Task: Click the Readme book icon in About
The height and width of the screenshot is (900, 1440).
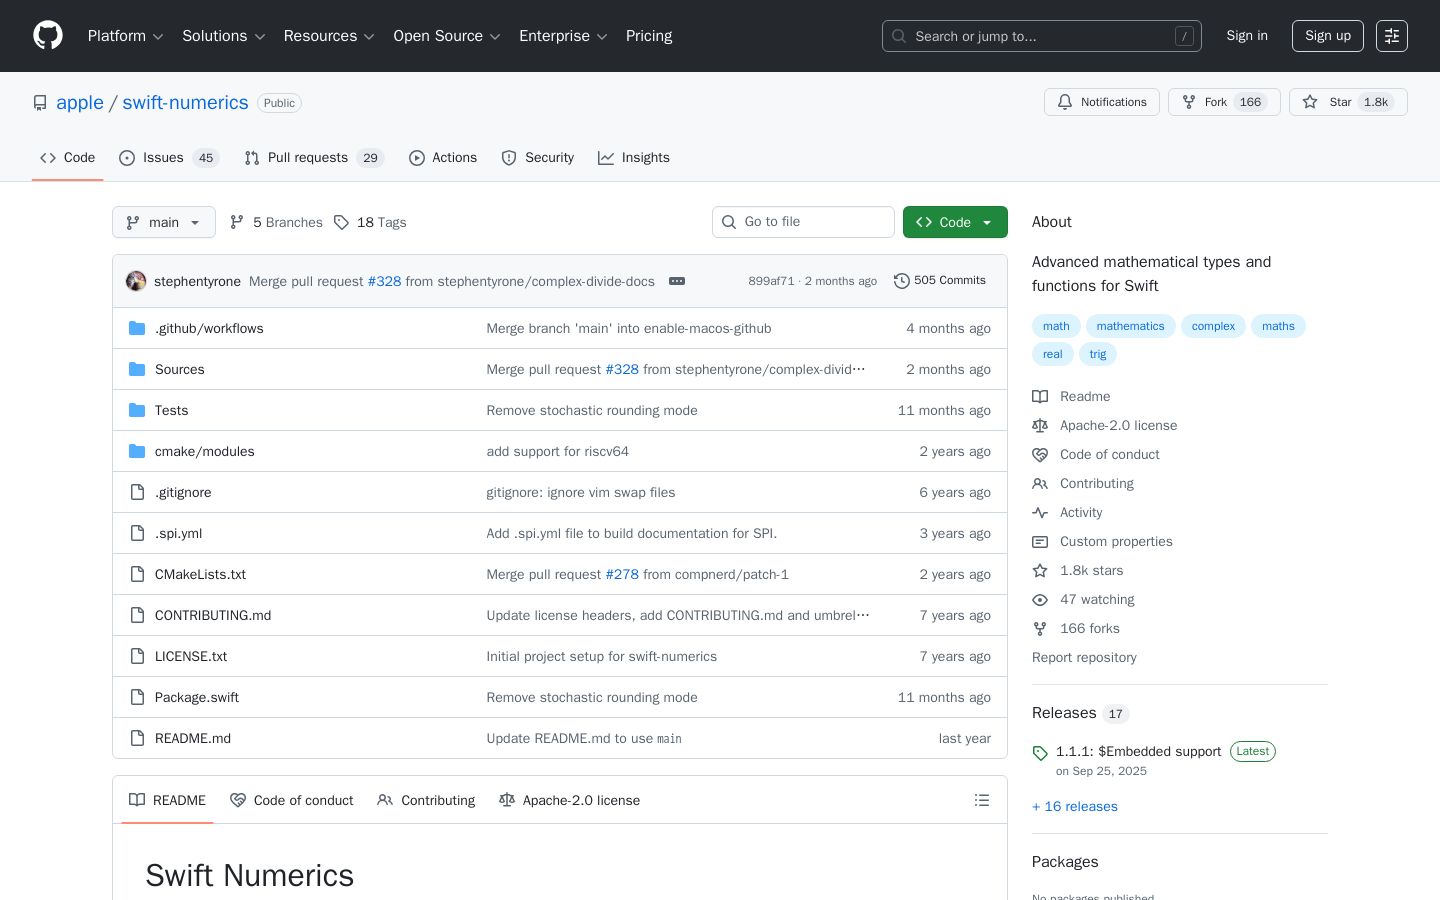Action: (x=1040, y=397)
